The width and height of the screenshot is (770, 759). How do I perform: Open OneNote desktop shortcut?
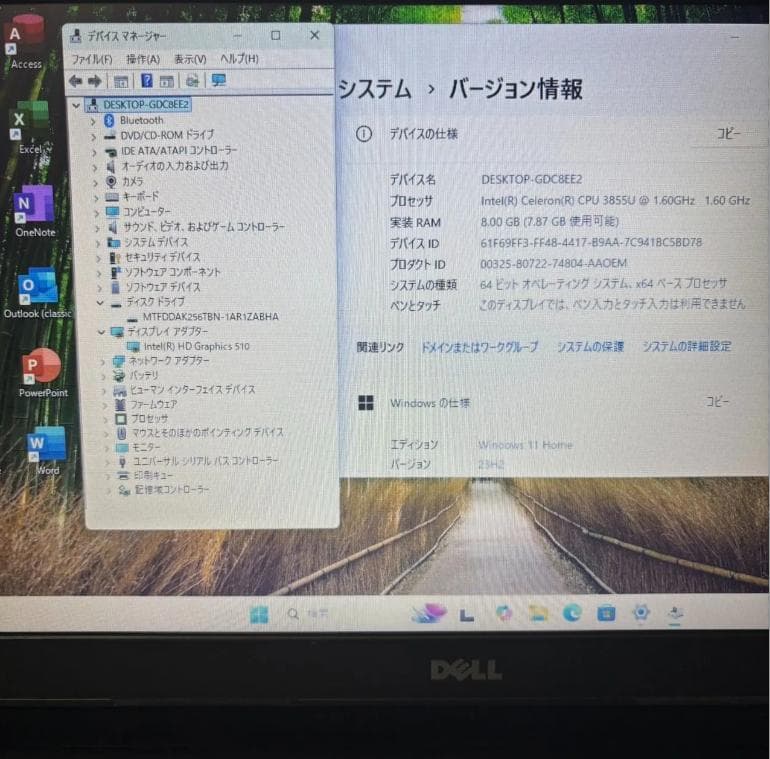(x=34, y=211)
